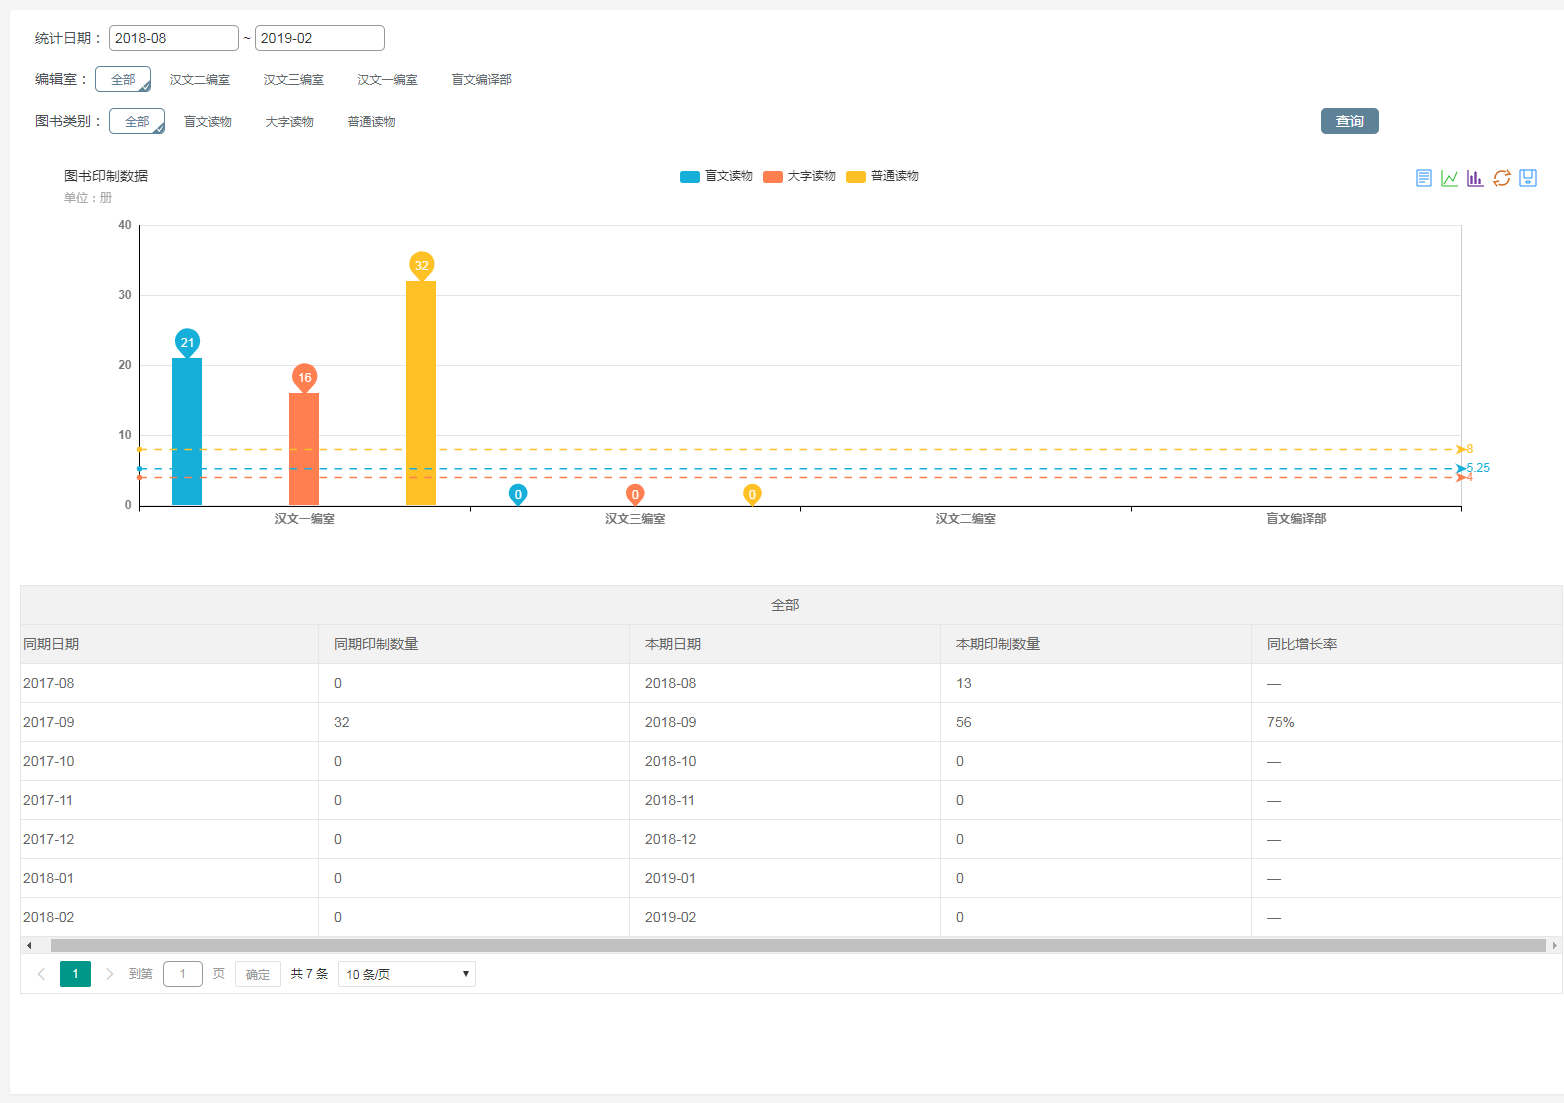Go to the next page arrow
This screenshot has height=1103, width=1564.
pos(109,974)
